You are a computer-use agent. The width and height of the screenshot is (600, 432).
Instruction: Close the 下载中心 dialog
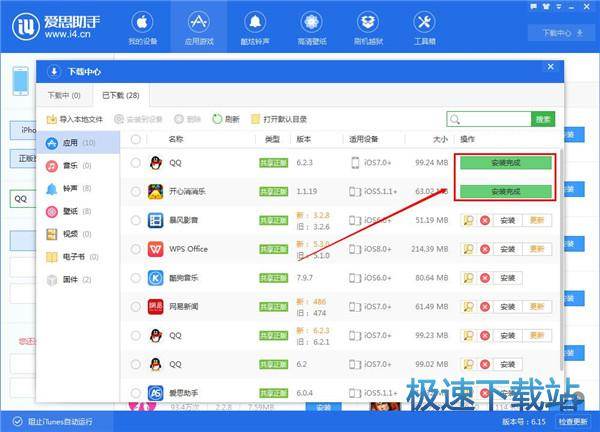550,67
